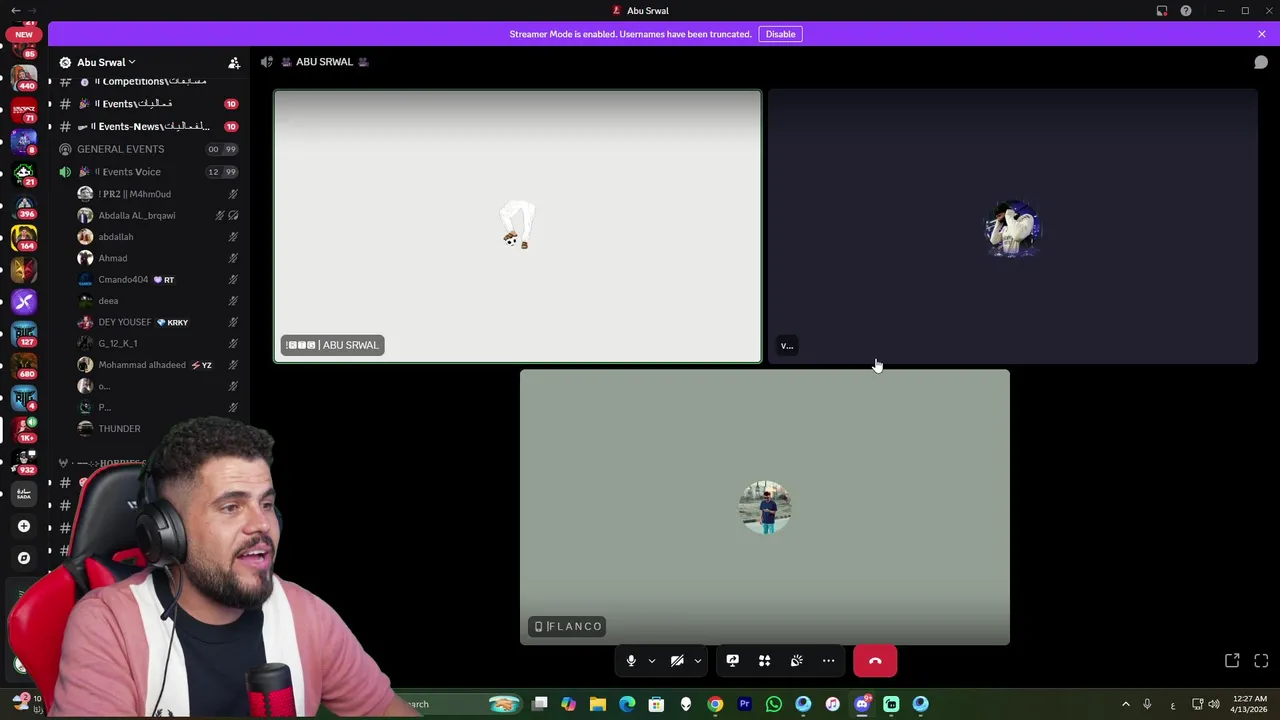Explore discoverable servers compass icon

pyautogui.click(x=24, y=558)
